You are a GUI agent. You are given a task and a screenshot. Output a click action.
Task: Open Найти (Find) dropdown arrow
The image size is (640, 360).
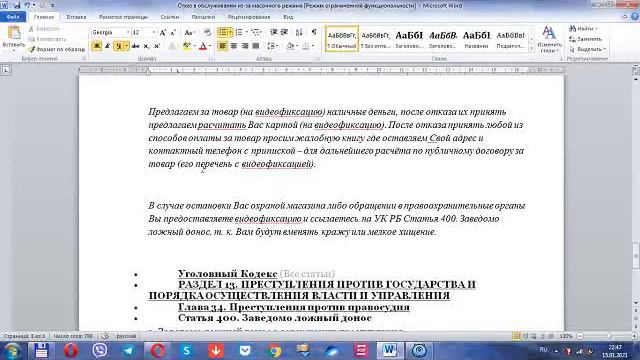596,29
